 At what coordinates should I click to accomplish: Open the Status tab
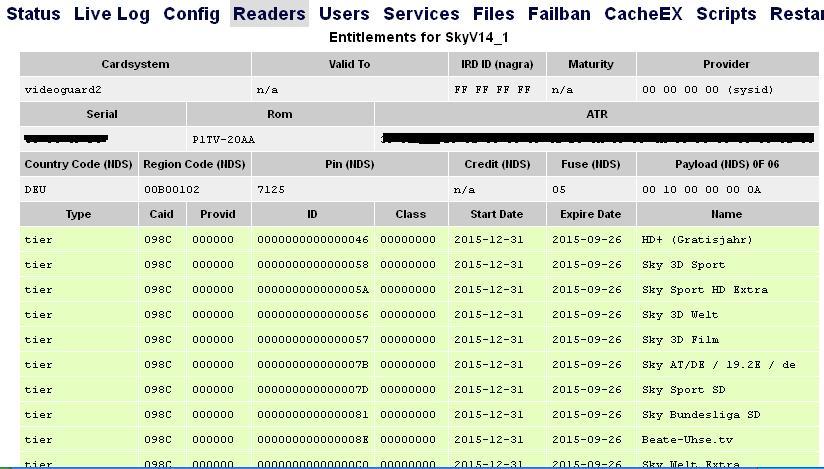click(33, 14)
